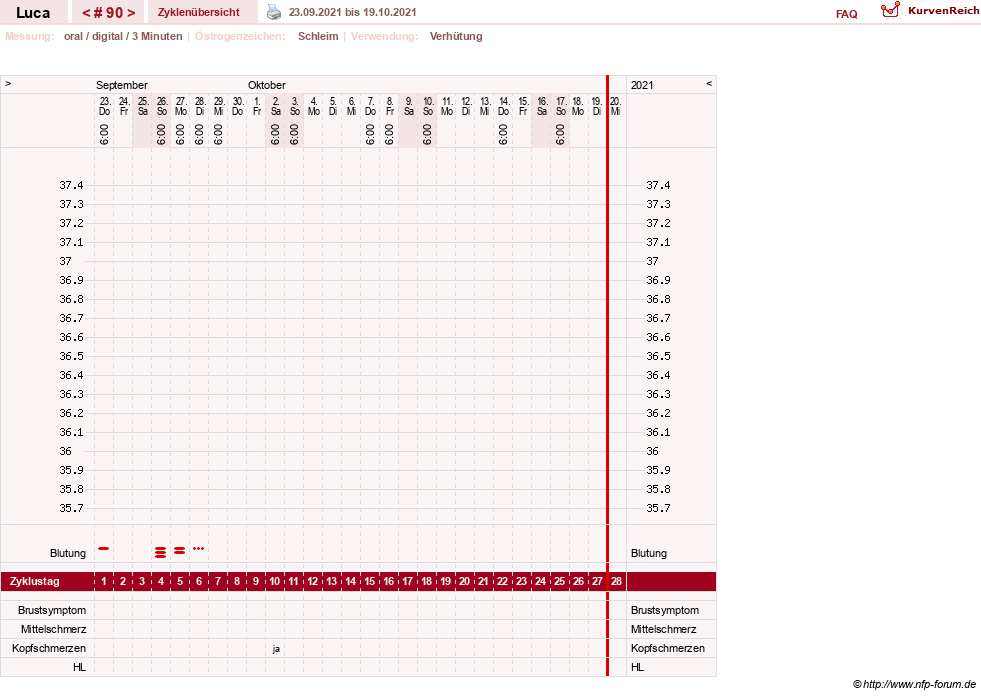The image size is (981, 696).
Task: Click the left HL row label
Action: (79, 667)
